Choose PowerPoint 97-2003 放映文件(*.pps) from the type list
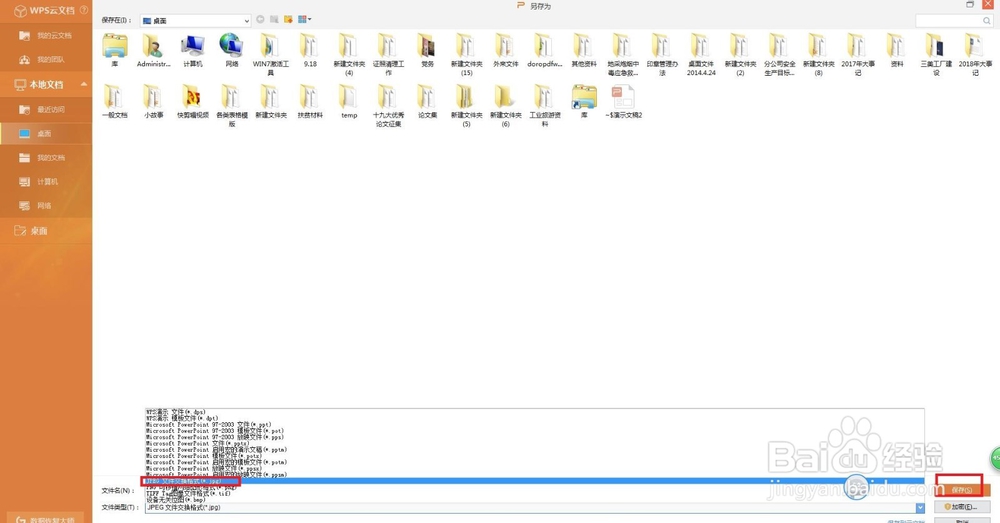The image size is (1000, 523). click(x=534, y=438)
